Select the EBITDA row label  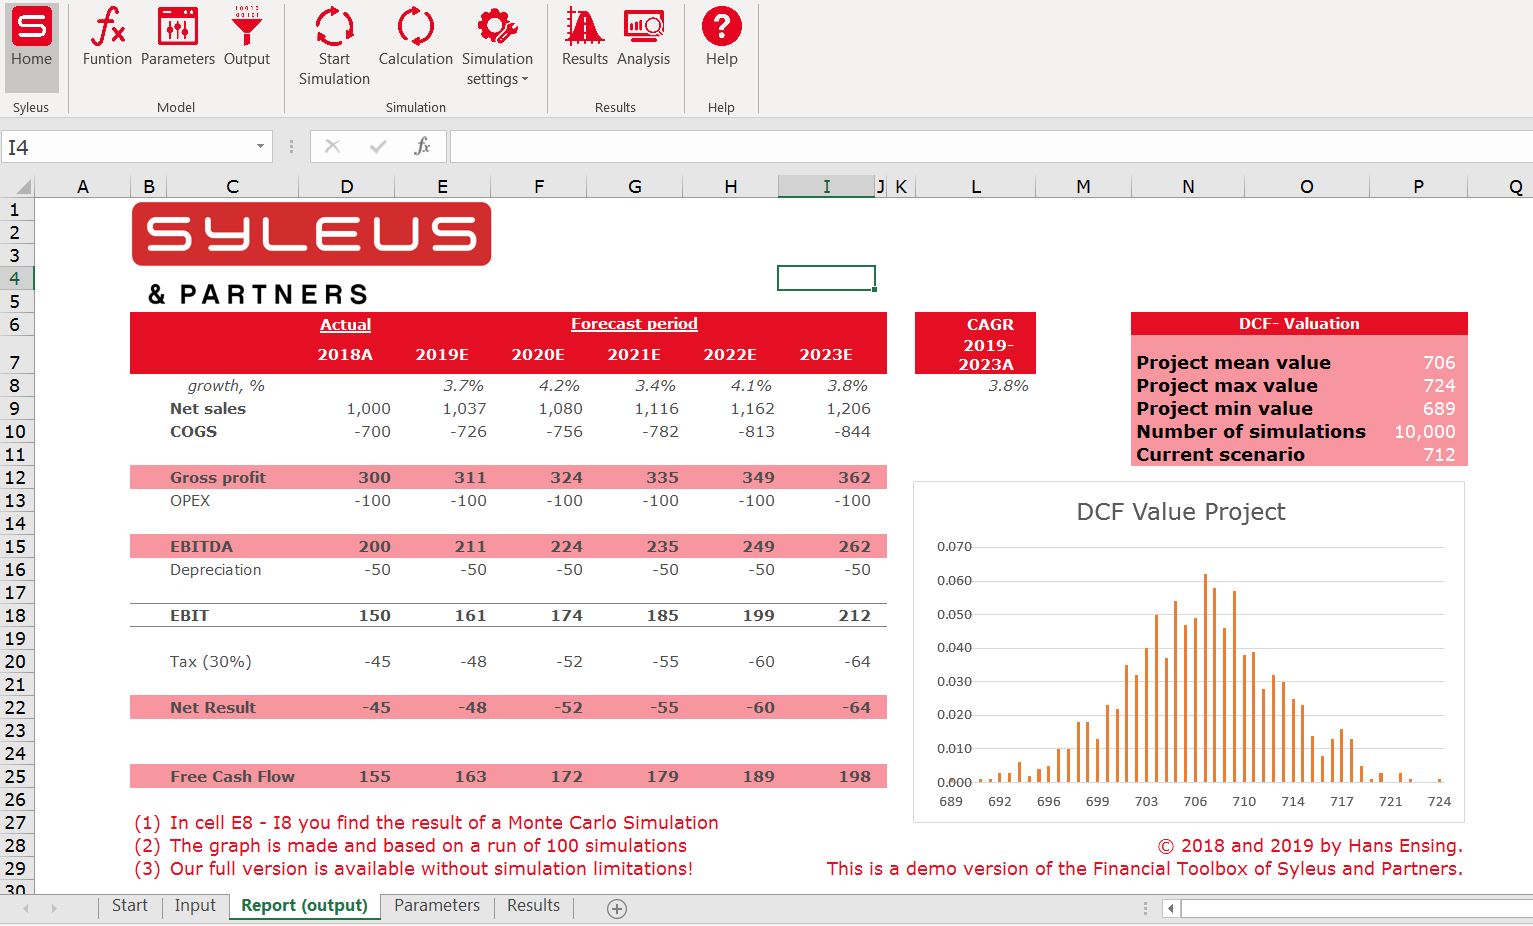pos(201,547)
